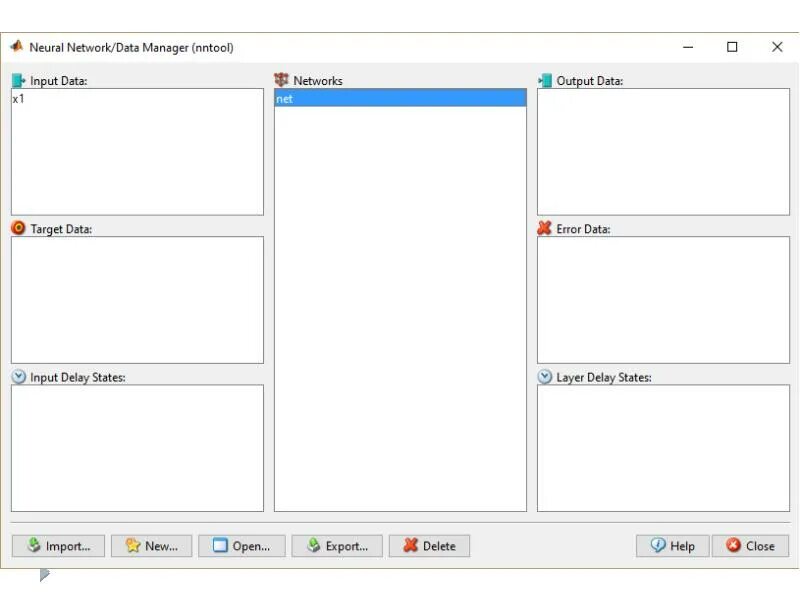800x600 pixels.
Task: Click the Input Delay States clock icon
Action: [18, 377]
